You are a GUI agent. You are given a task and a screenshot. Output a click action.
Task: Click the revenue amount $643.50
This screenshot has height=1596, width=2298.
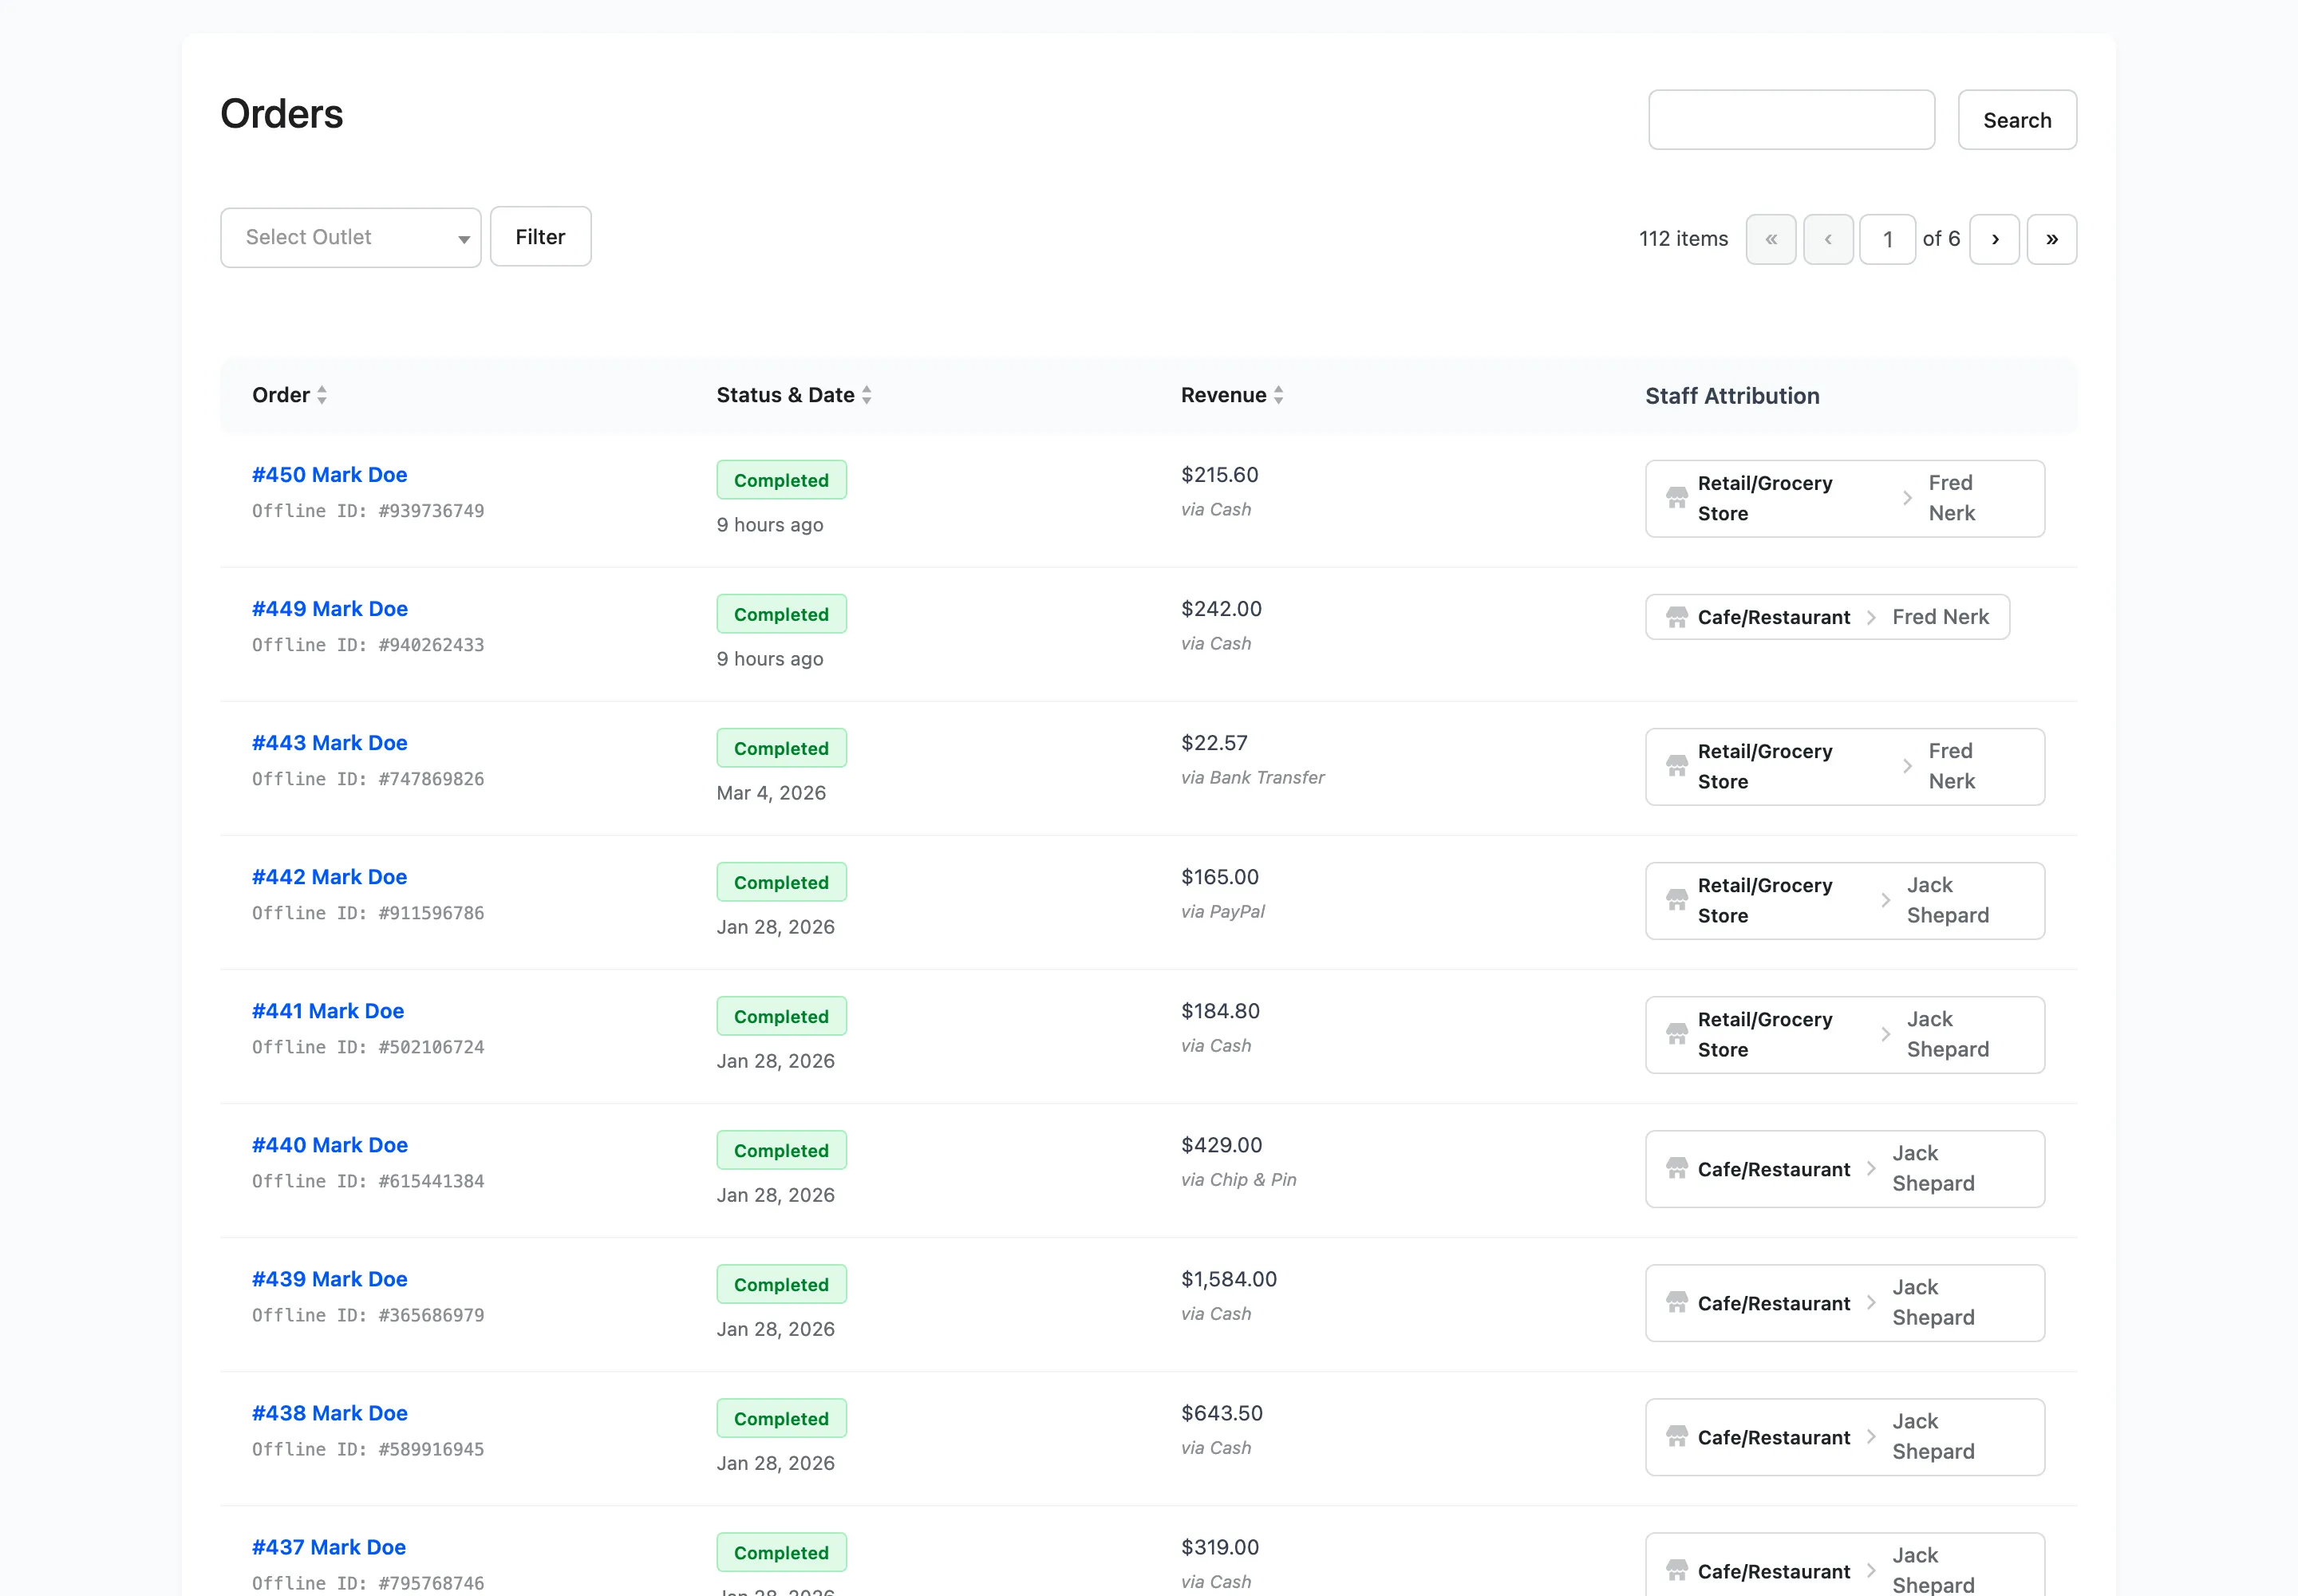1221,1413
